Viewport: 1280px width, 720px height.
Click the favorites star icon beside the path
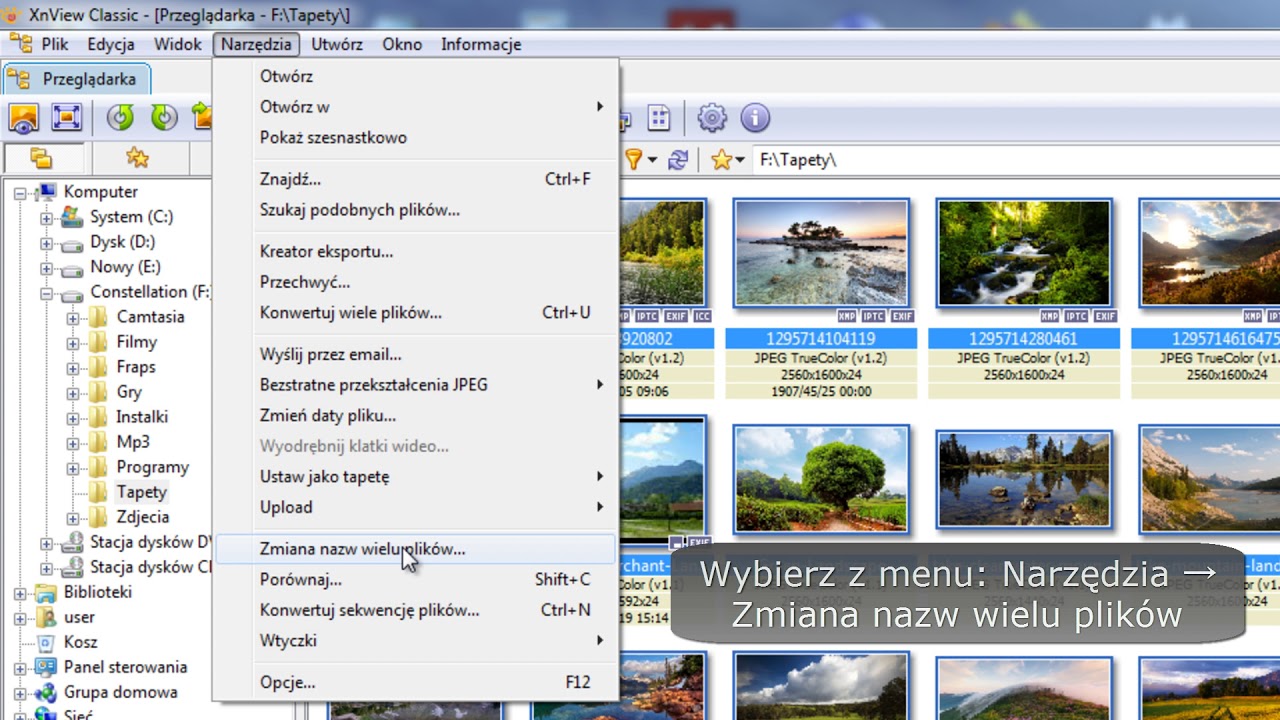(x=721, y=160)
